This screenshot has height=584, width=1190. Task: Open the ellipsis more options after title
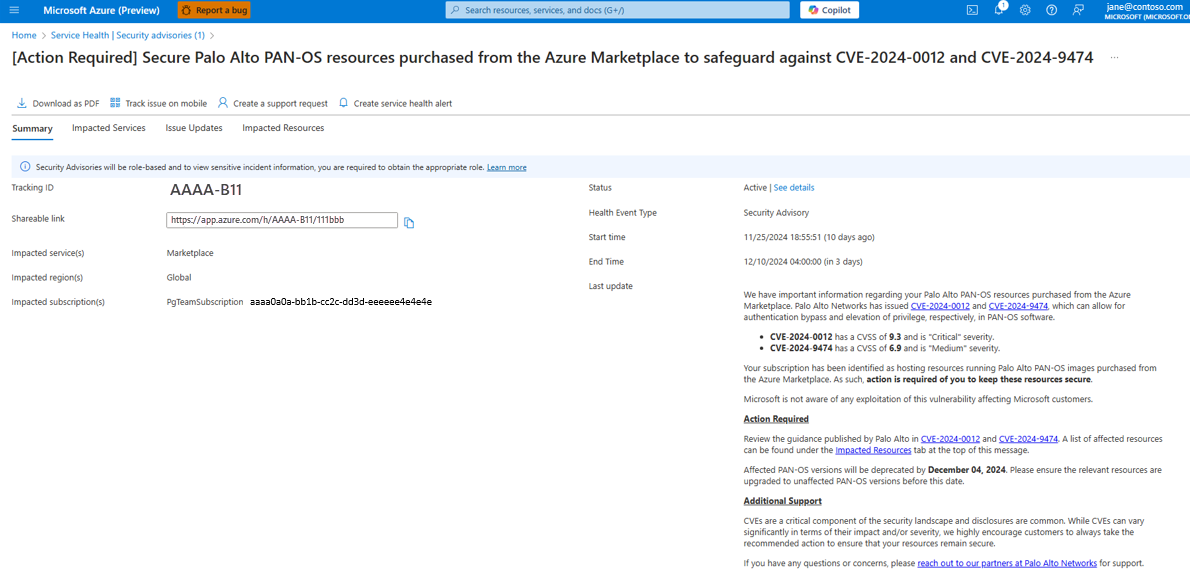click(x=1114, y=58)
